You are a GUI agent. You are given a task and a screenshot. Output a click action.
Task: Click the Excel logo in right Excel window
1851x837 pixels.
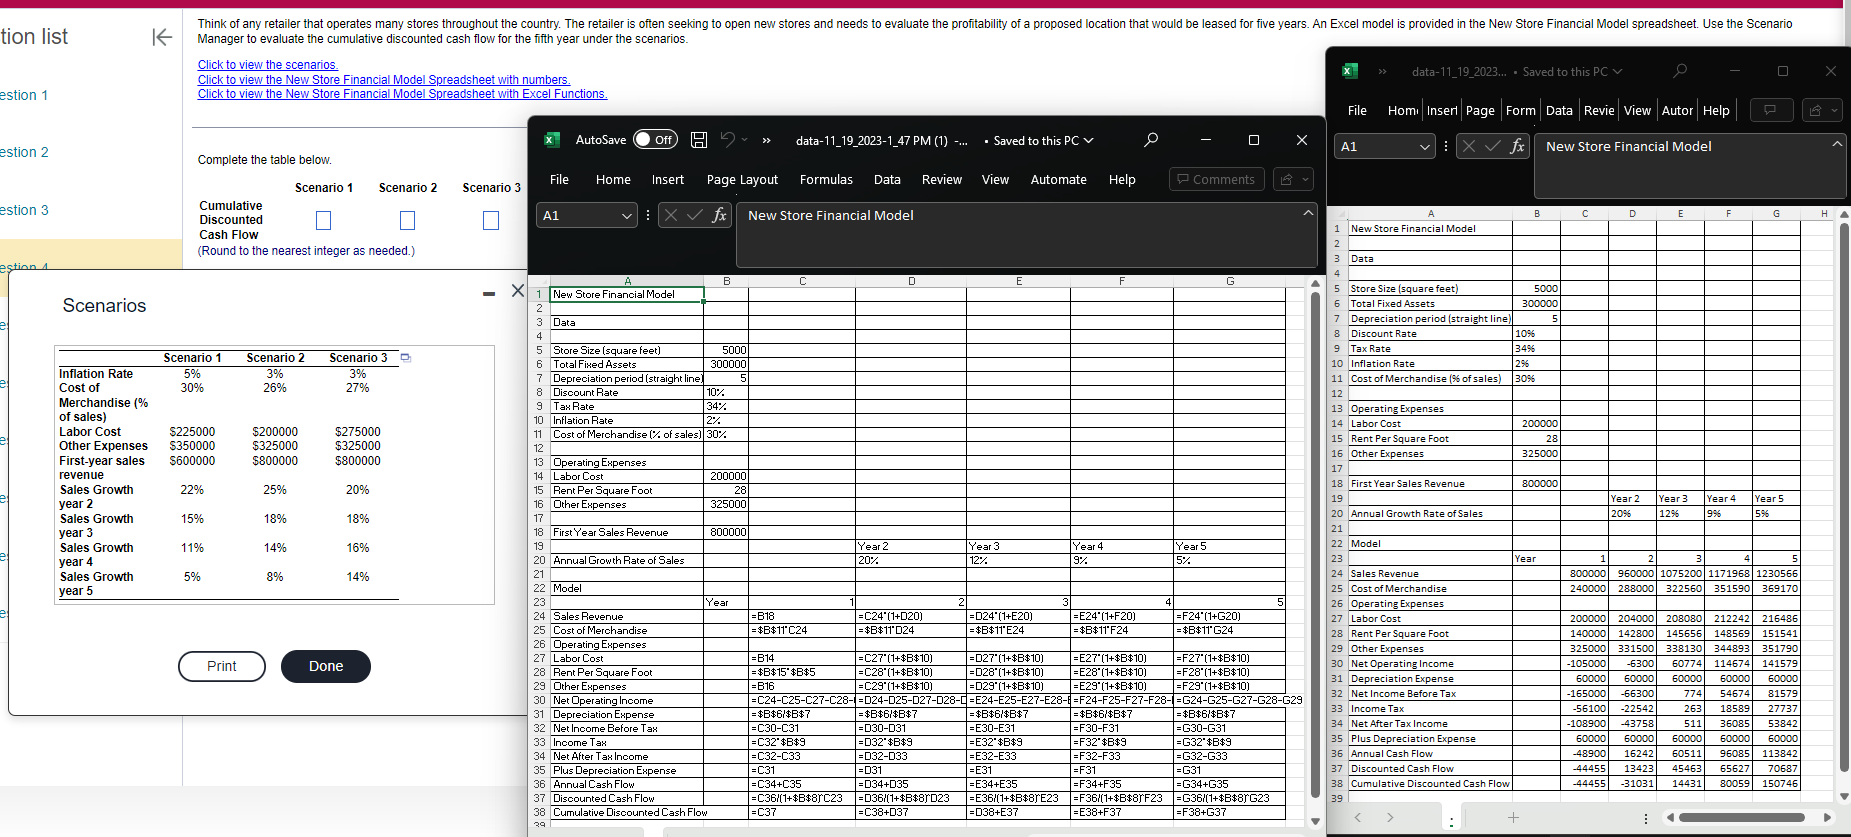[1350, 71]
